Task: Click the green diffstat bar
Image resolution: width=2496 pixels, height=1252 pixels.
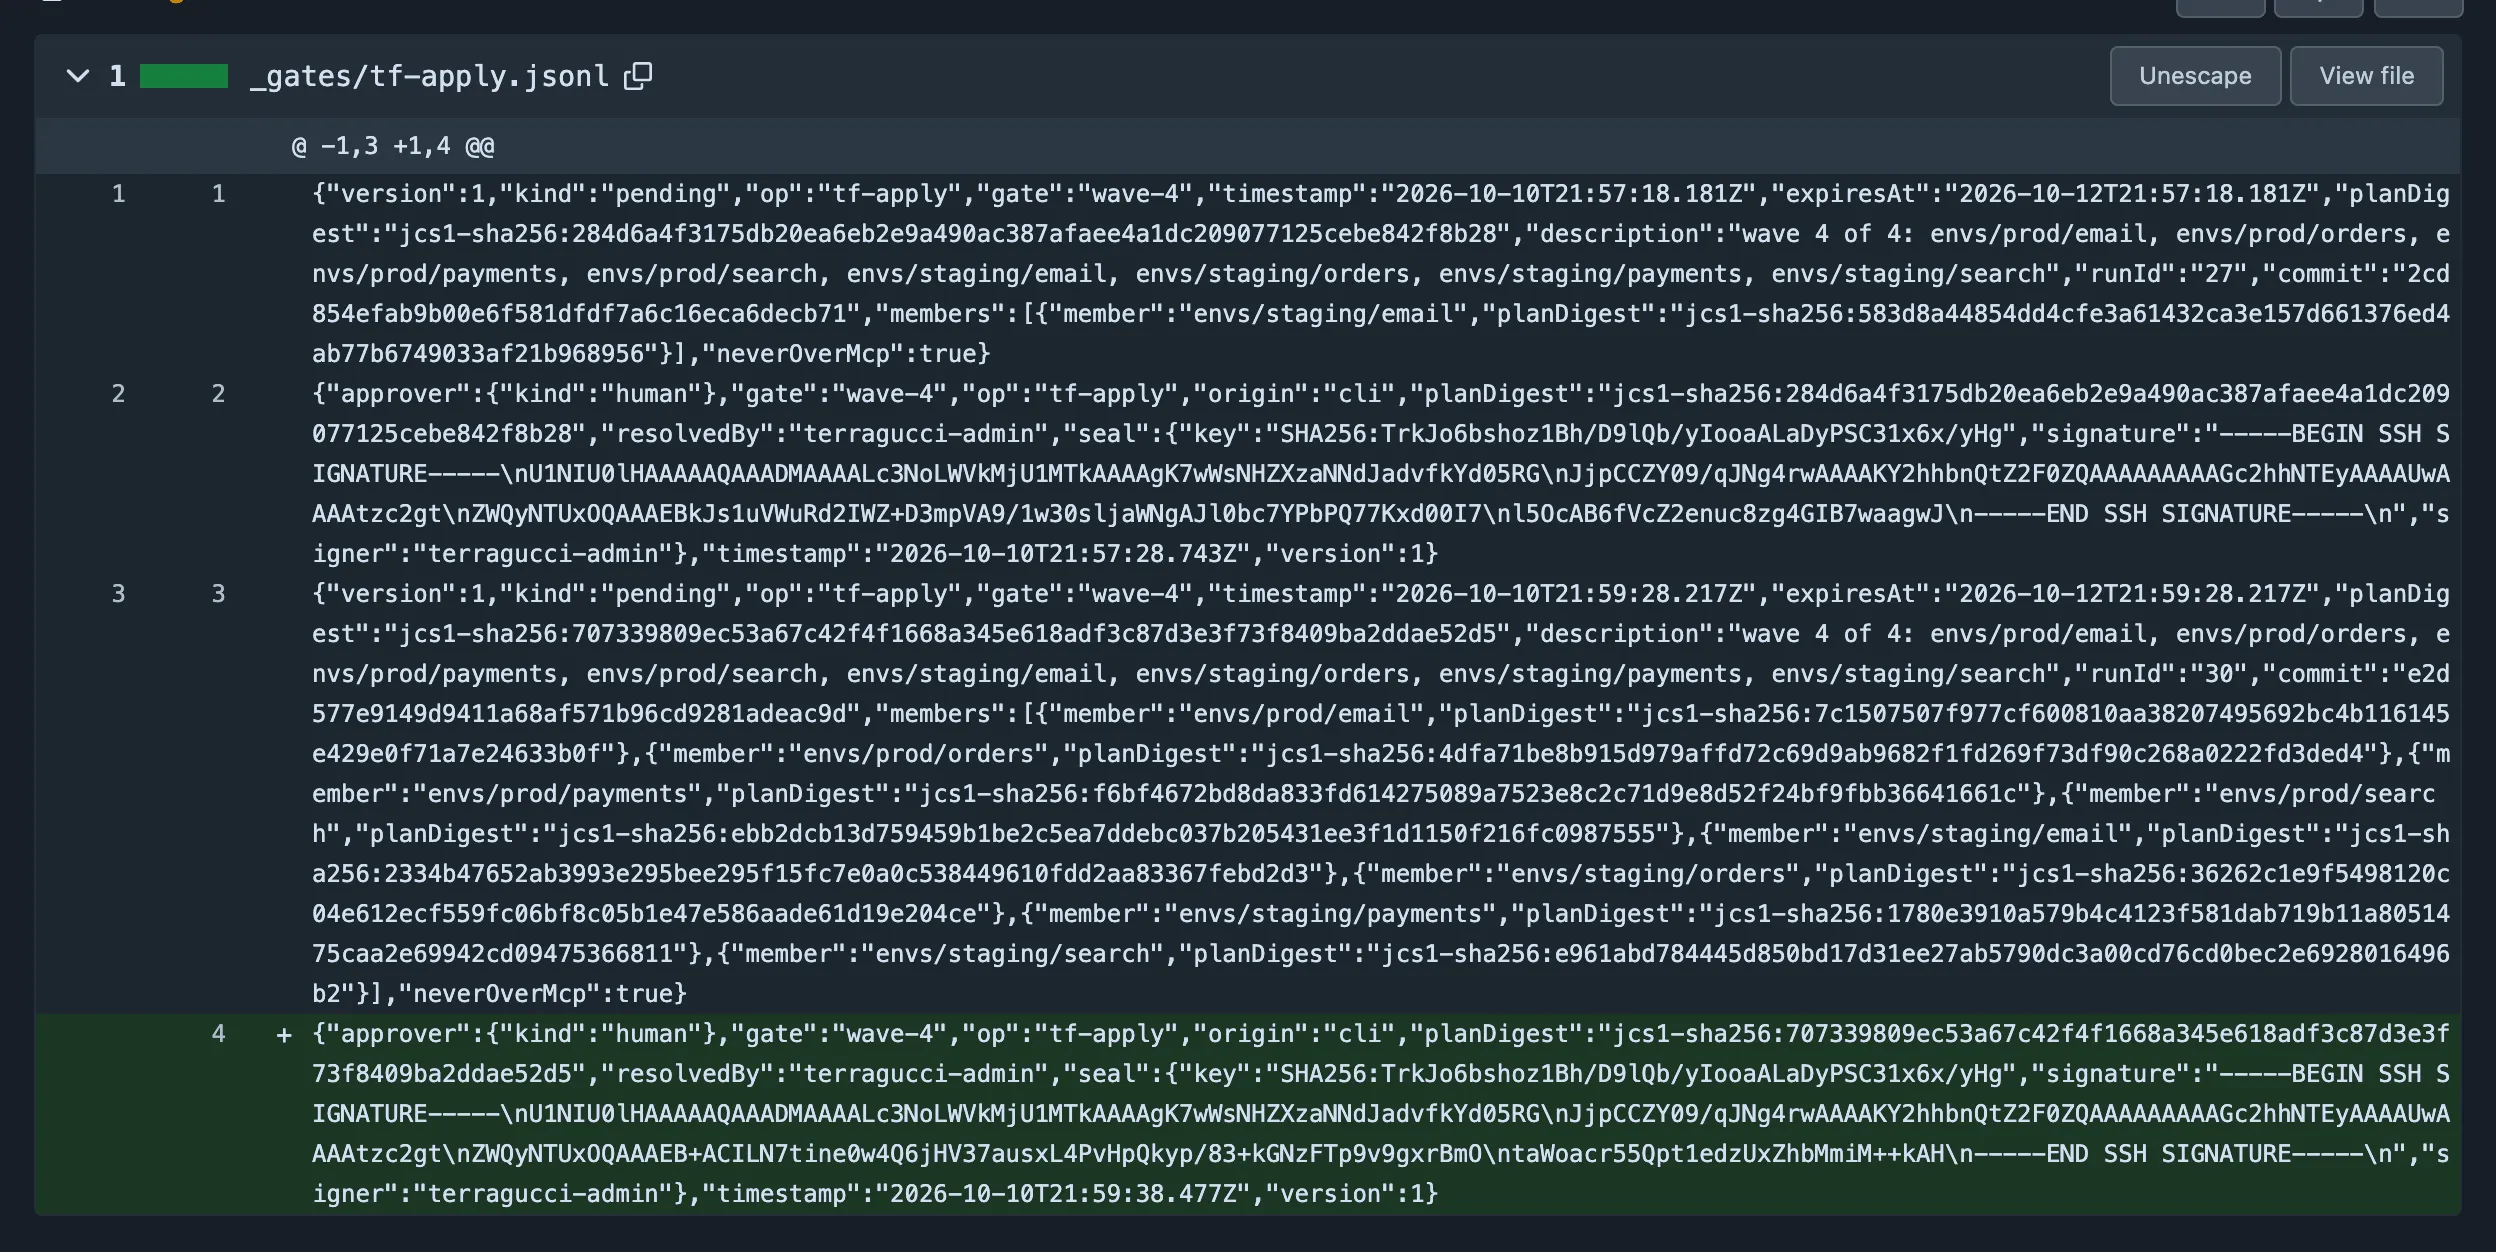Action: click(x=184, y=76)
